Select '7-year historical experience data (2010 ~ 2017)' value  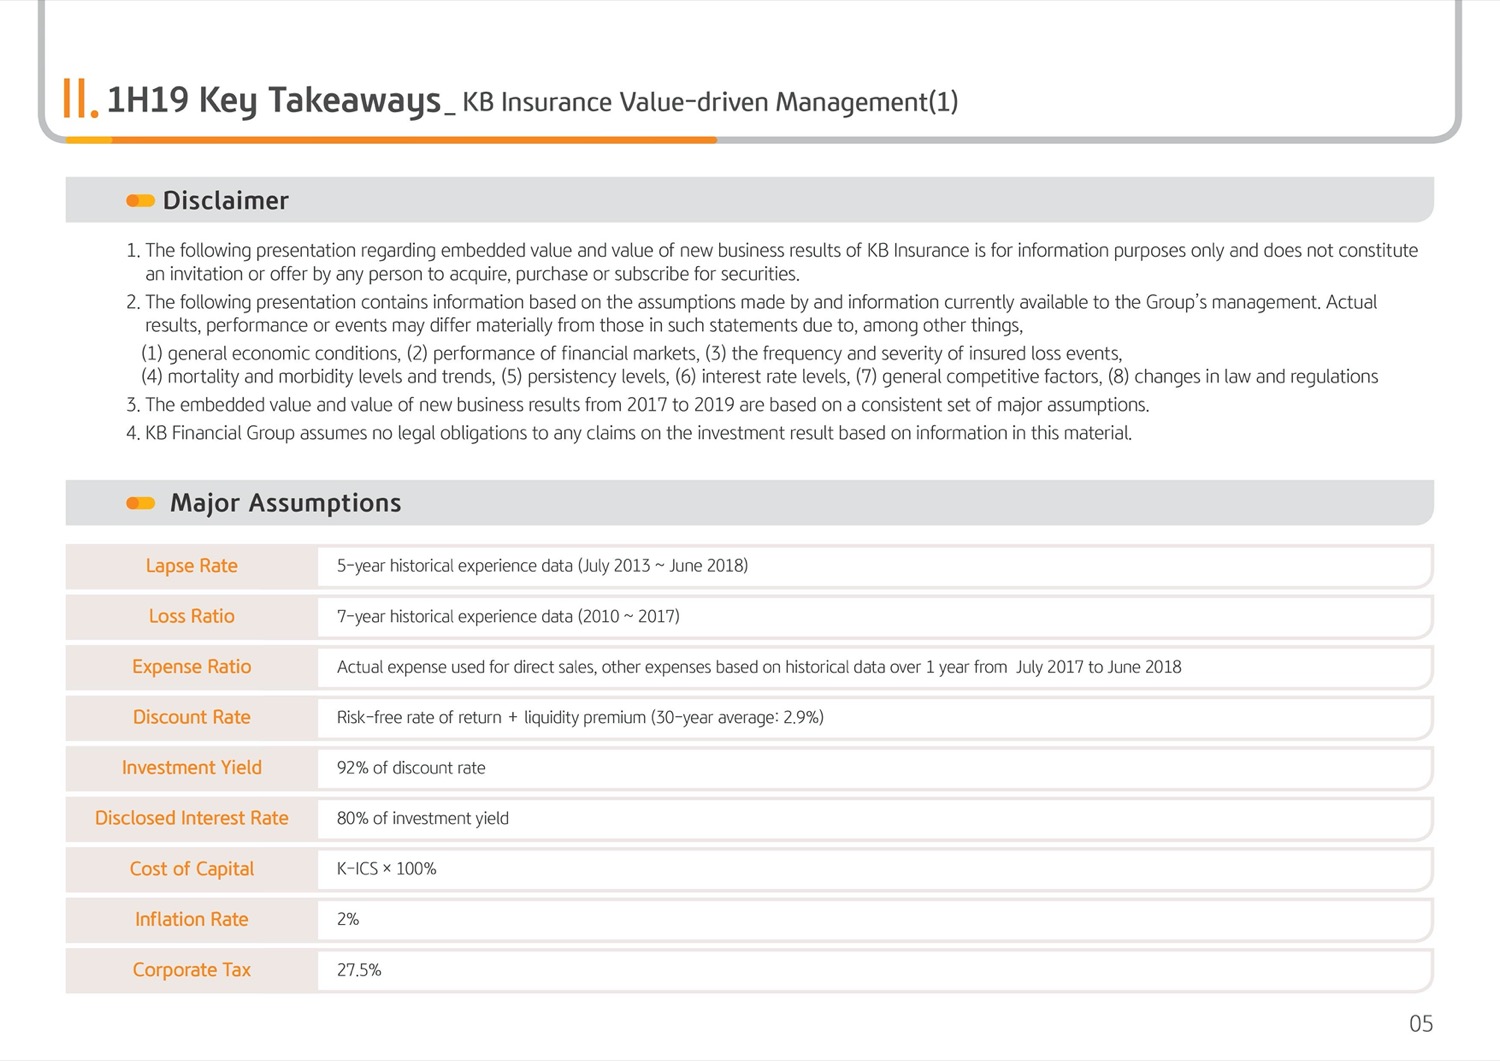[508, 617]
